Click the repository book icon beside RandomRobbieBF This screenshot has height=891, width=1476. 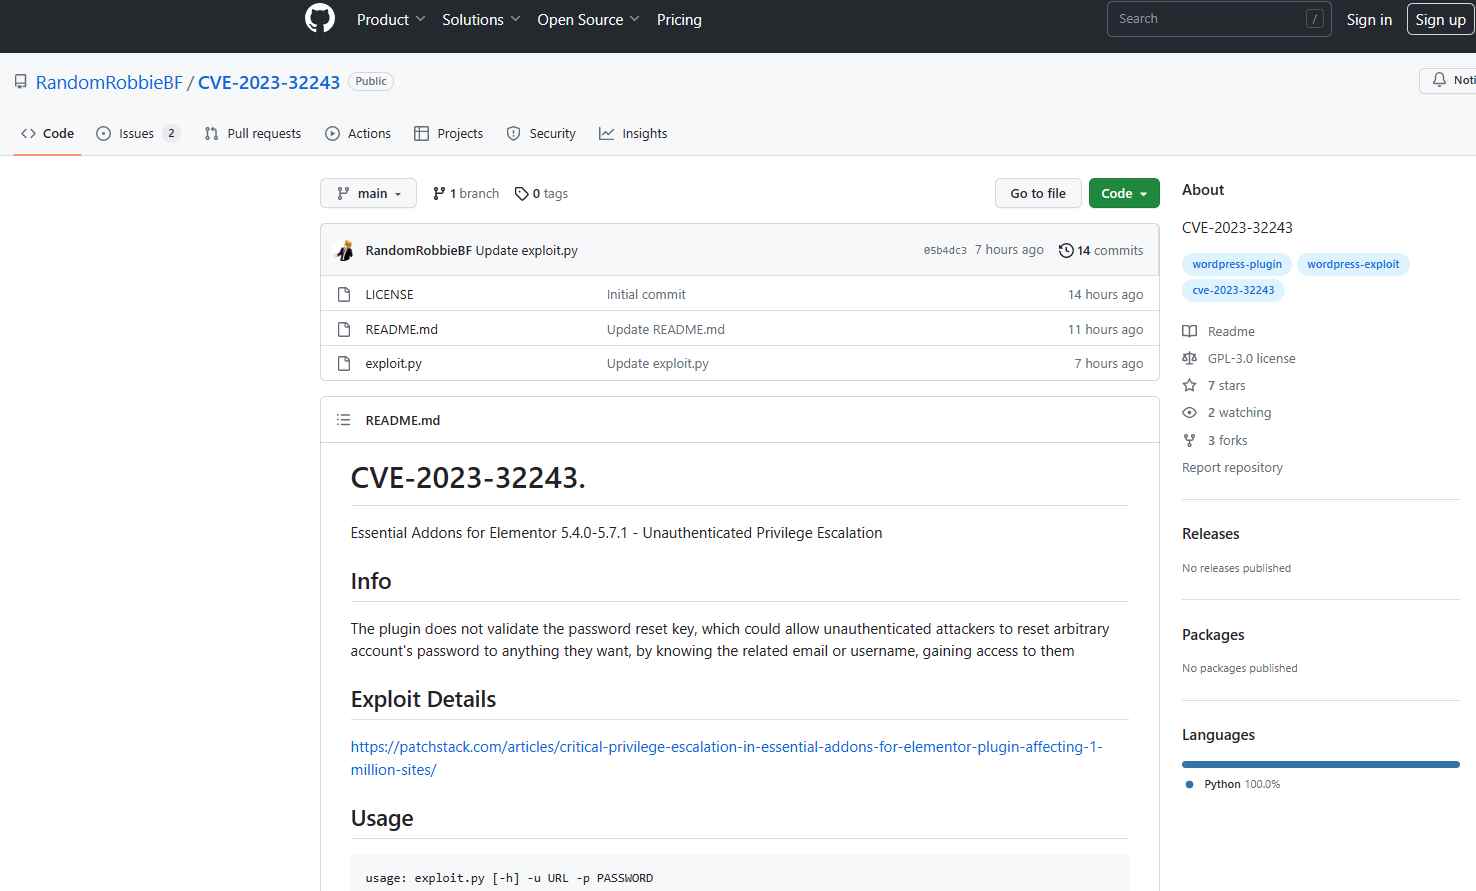pyautogui.click(x=21, y=82)
